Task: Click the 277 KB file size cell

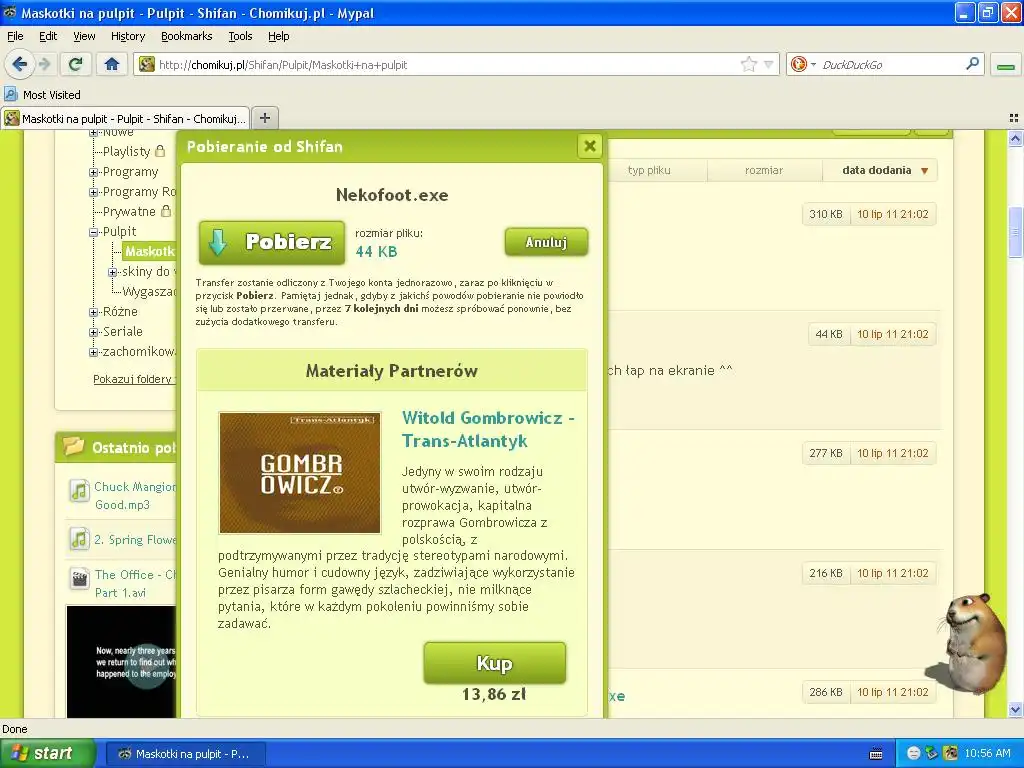Action: pyautogui.click(x=825, y=453)
